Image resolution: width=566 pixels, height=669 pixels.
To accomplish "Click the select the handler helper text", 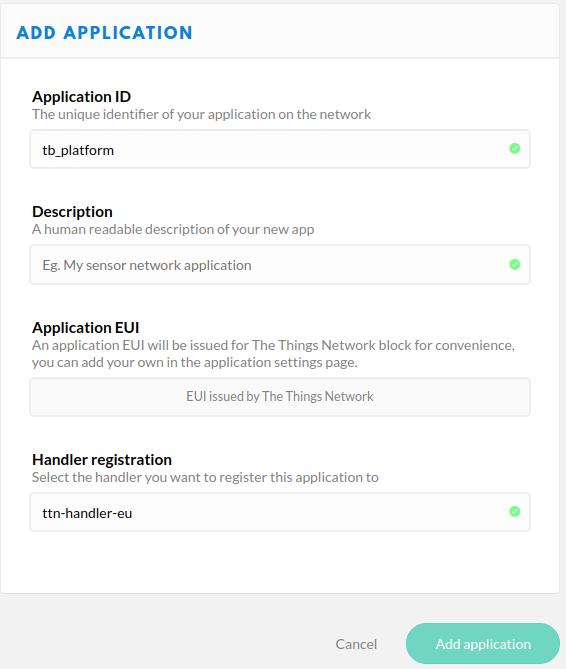I will pos(205,477).
